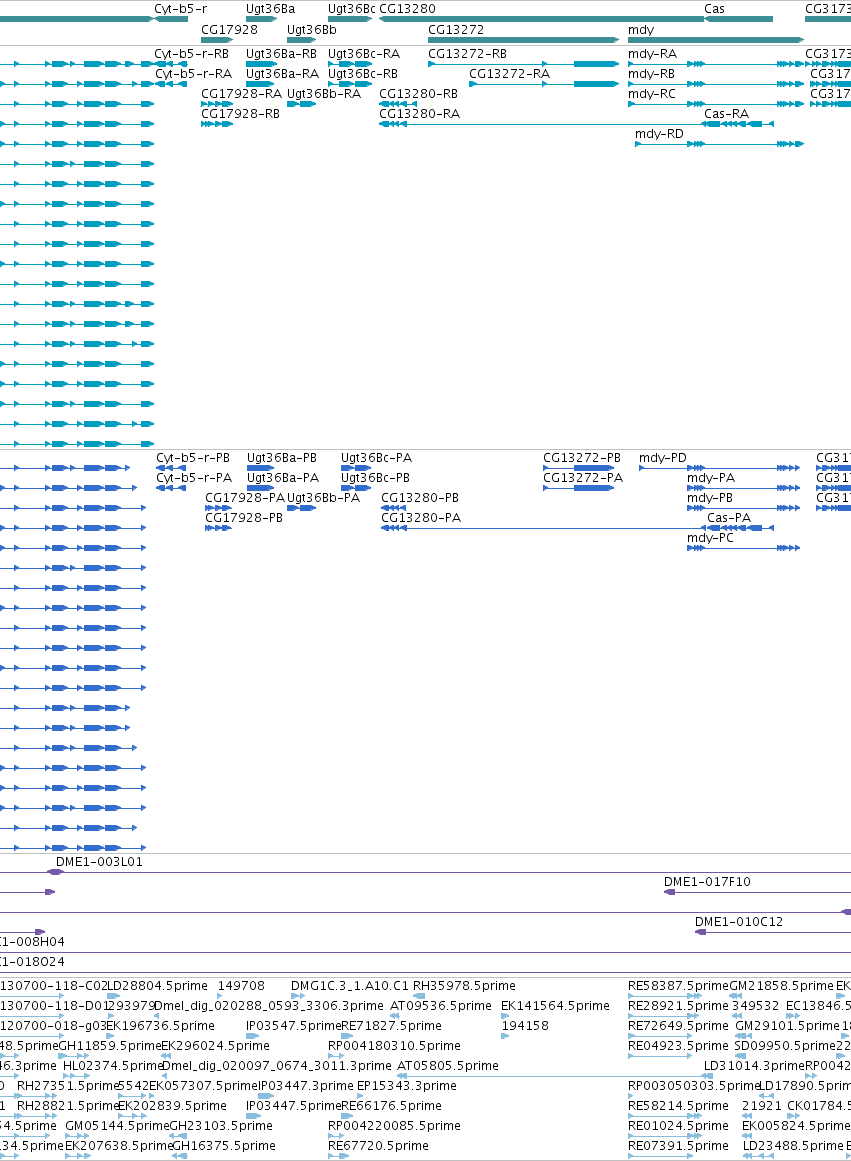This screenshot has width=851, height=1161.
Task: Click EST RH35978.5prime
Action: [464, 986]
